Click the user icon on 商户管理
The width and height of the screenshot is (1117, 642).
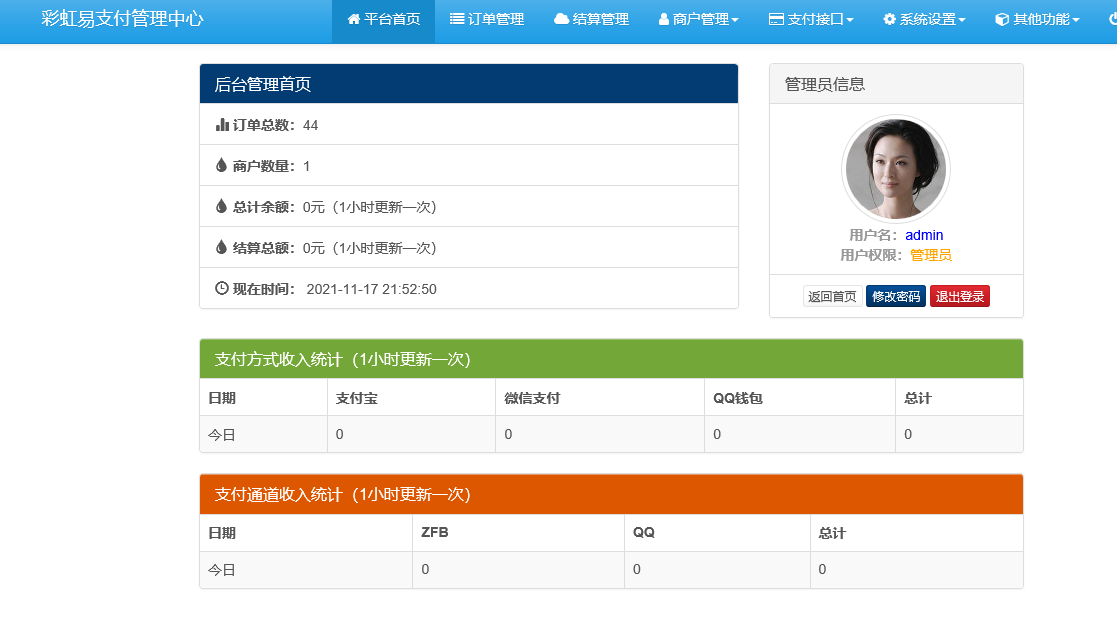pos(663,20)
